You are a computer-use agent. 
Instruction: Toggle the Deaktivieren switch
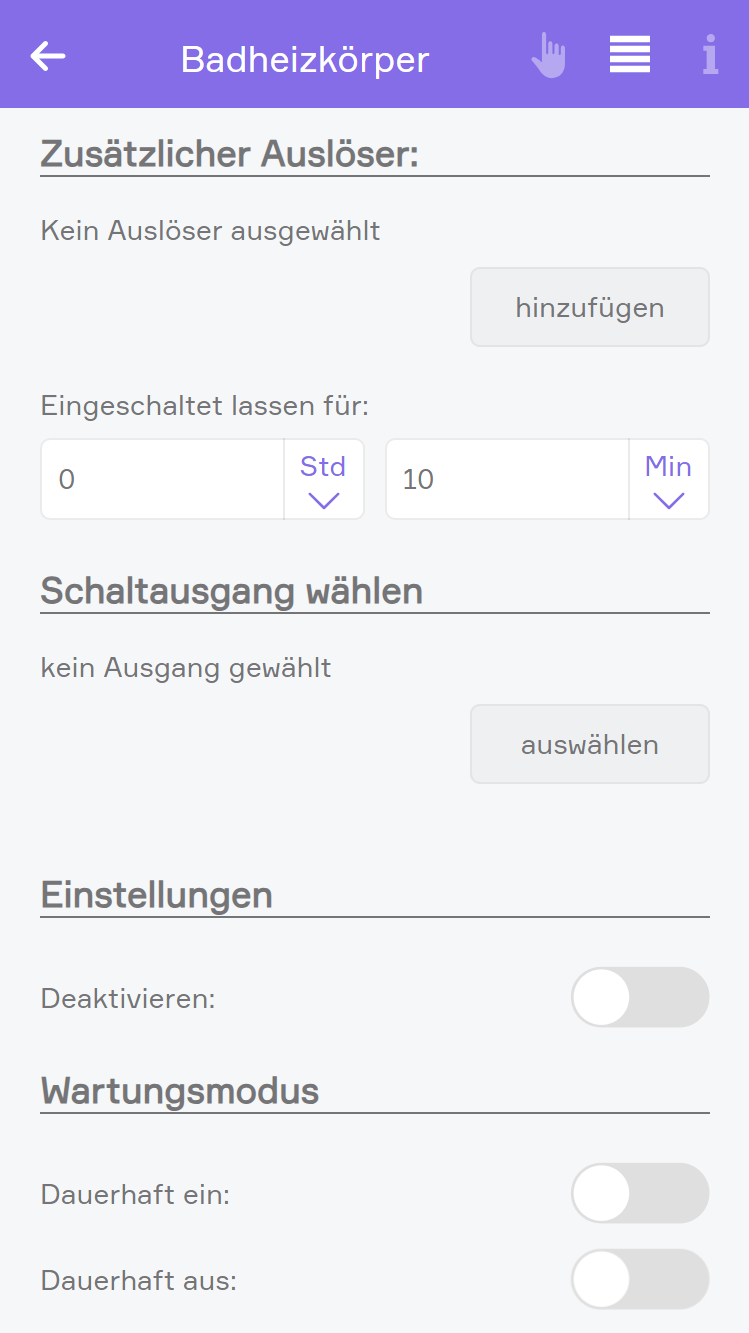pyautogui.click(x=640, y=997)
